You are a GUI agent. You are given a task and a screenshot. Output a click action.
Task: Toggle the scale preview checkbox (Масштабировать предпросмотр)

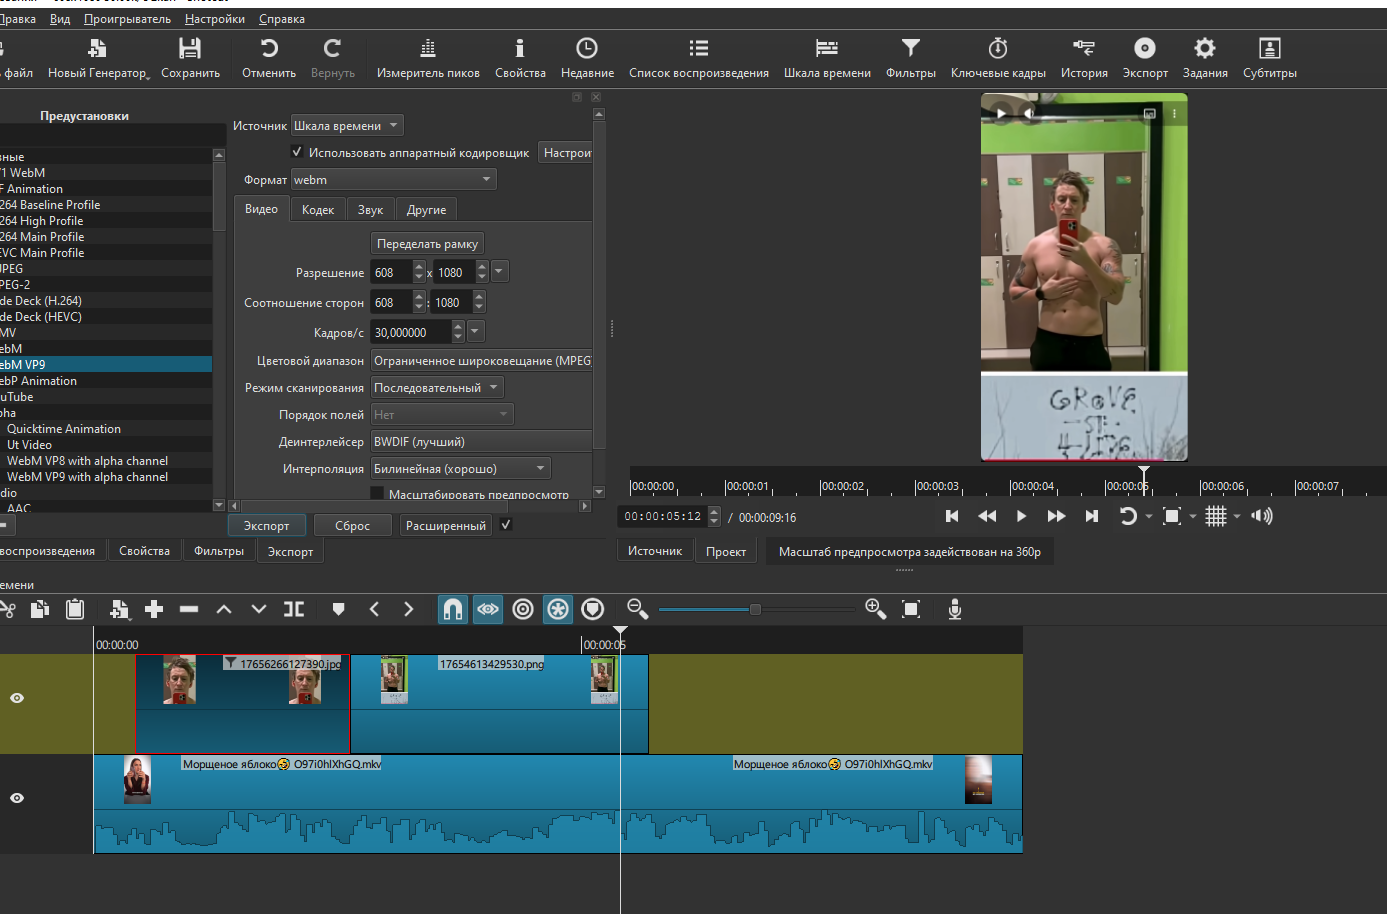[377, 494]
